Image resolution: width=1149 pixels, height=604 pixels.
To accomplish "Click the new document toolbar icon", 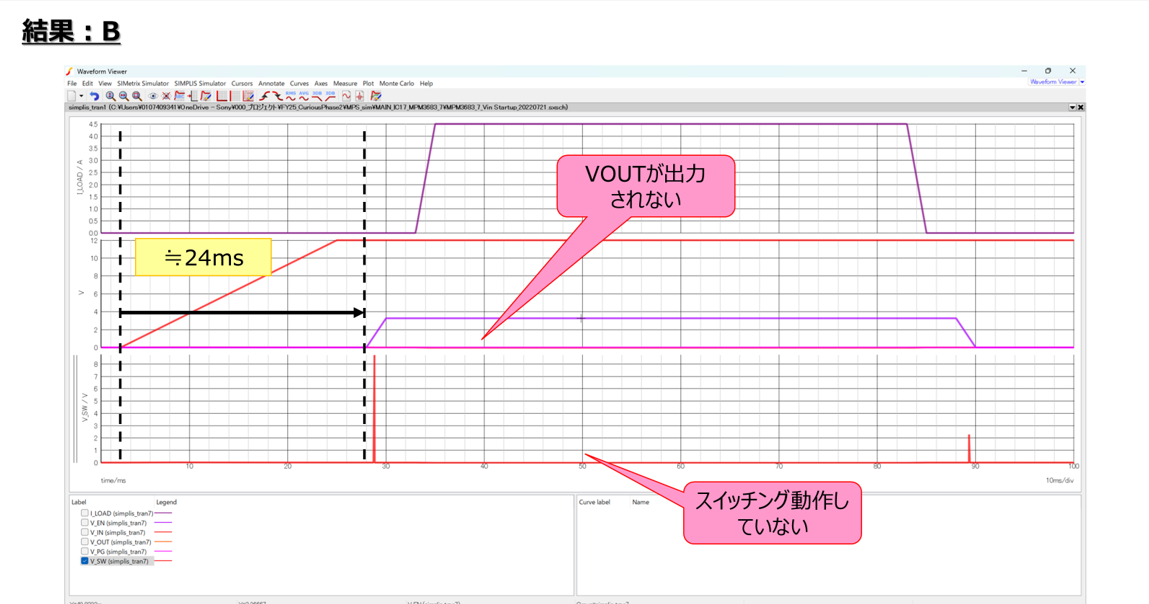I will click(71, 97).
